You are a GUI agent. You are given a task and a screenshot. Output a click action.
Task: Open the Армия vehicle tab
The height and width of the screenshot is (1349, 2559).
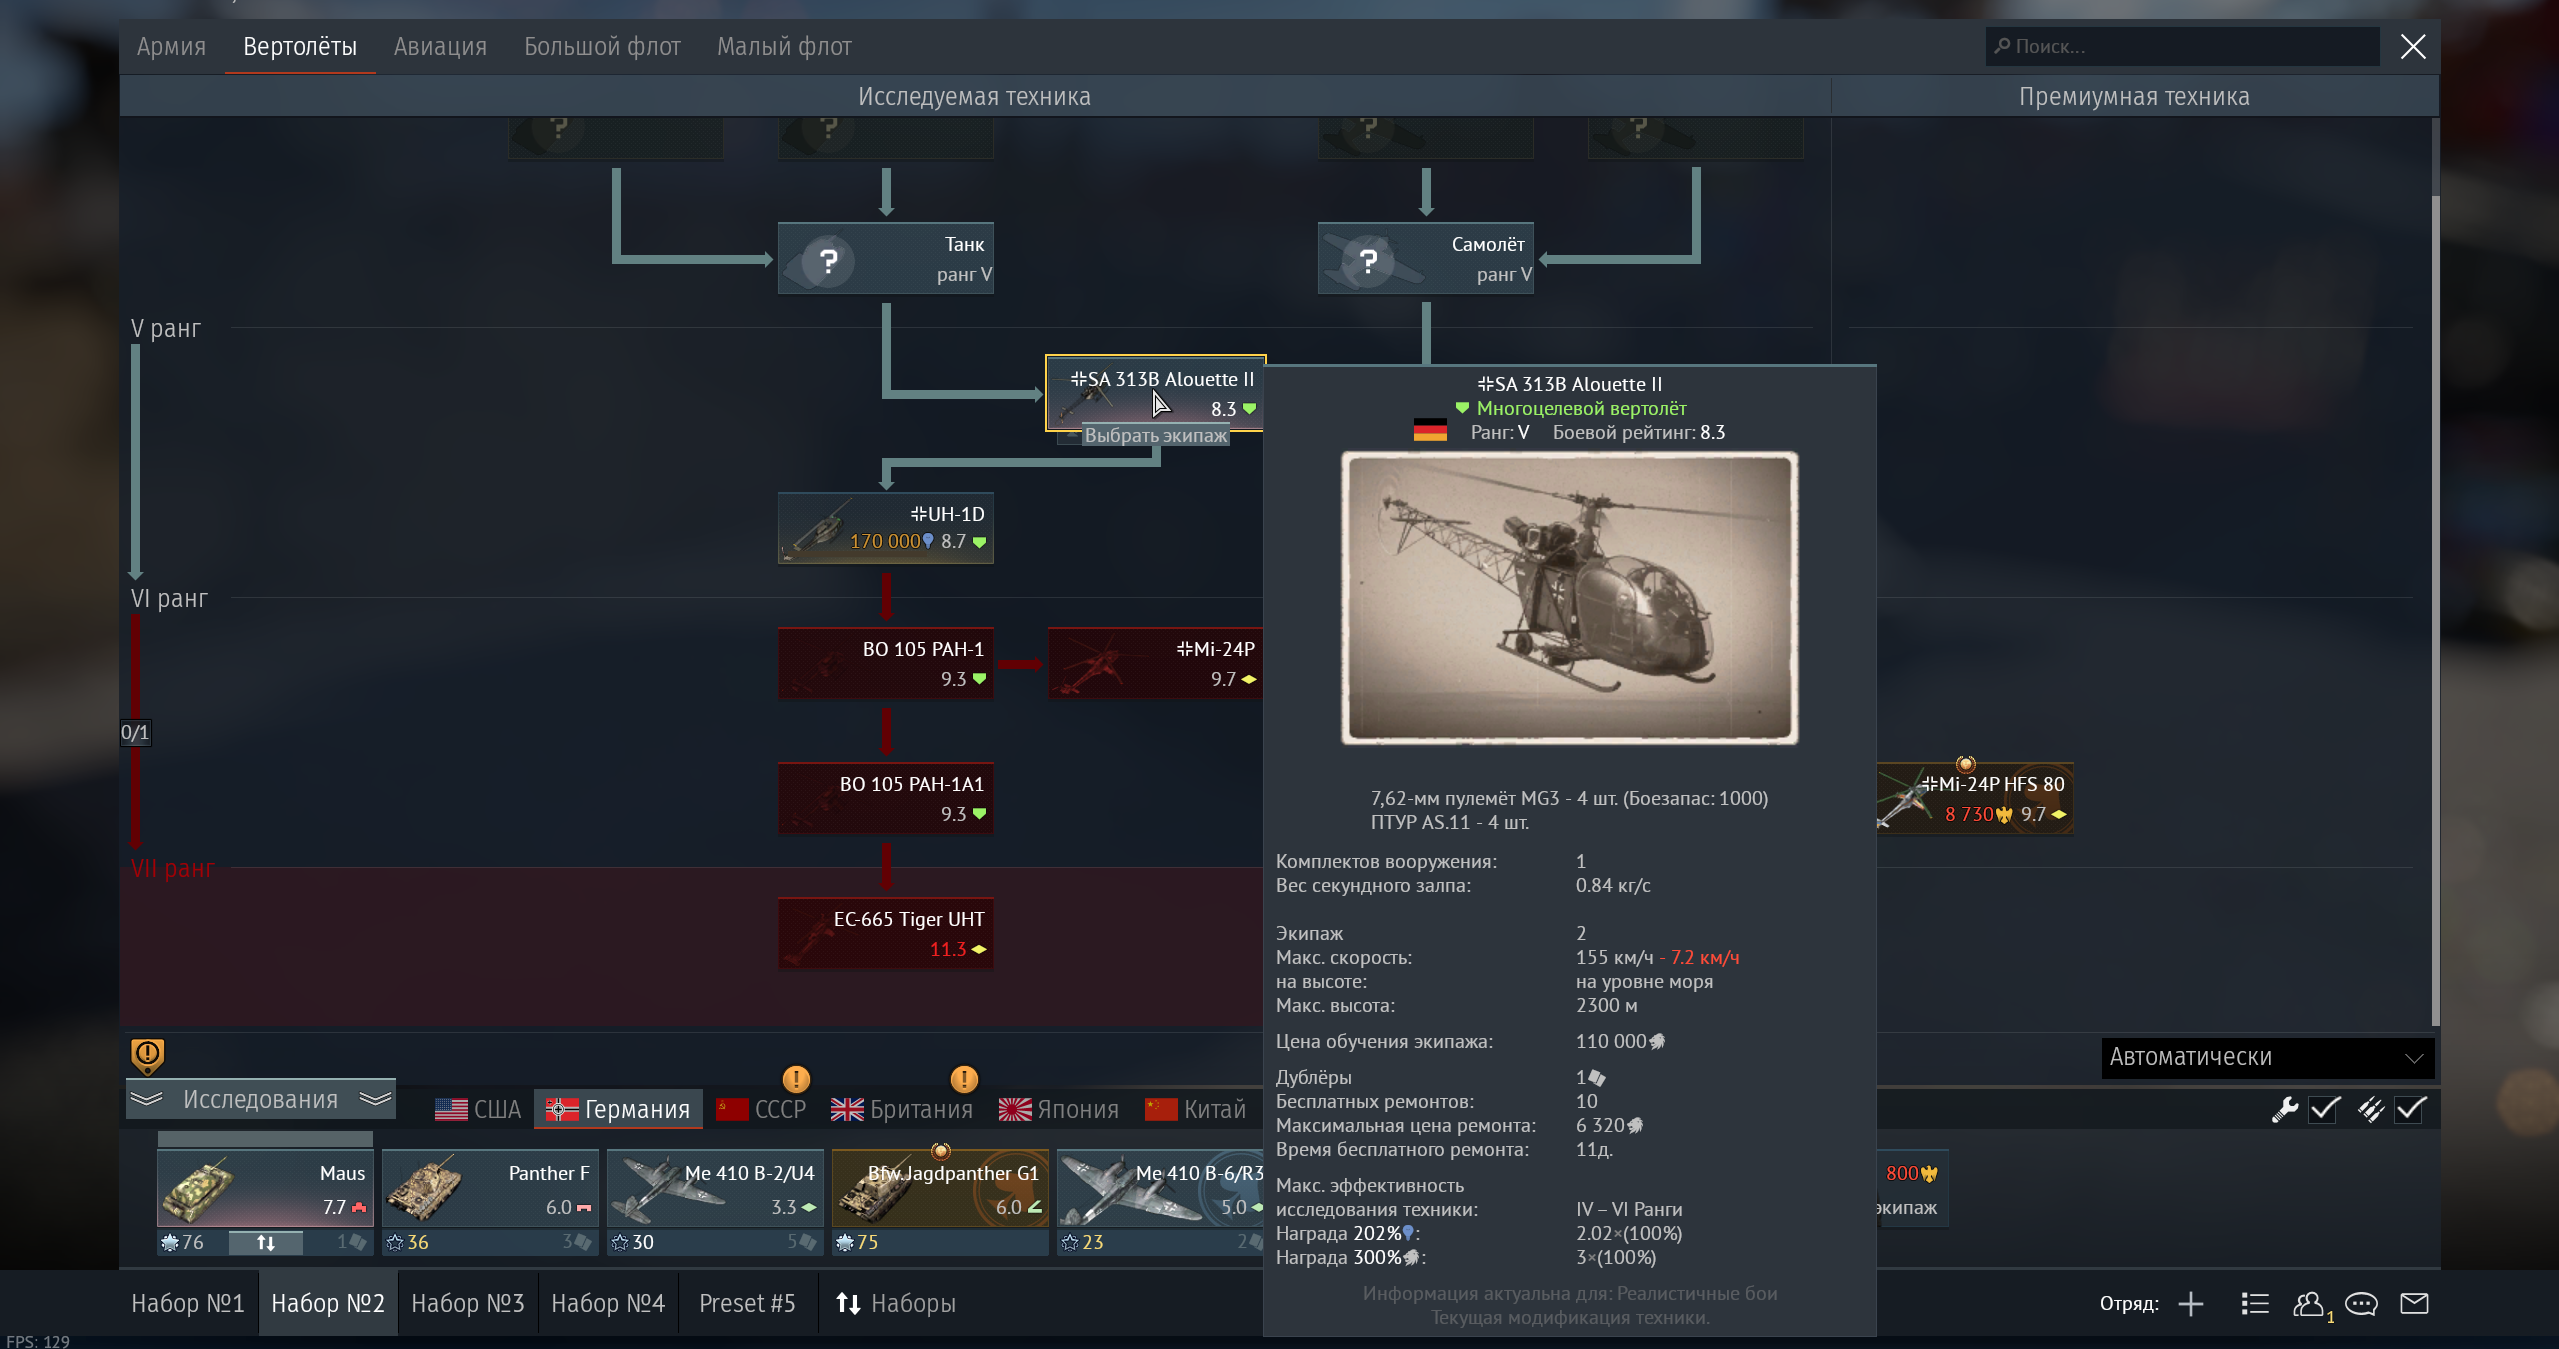point(171,46)
